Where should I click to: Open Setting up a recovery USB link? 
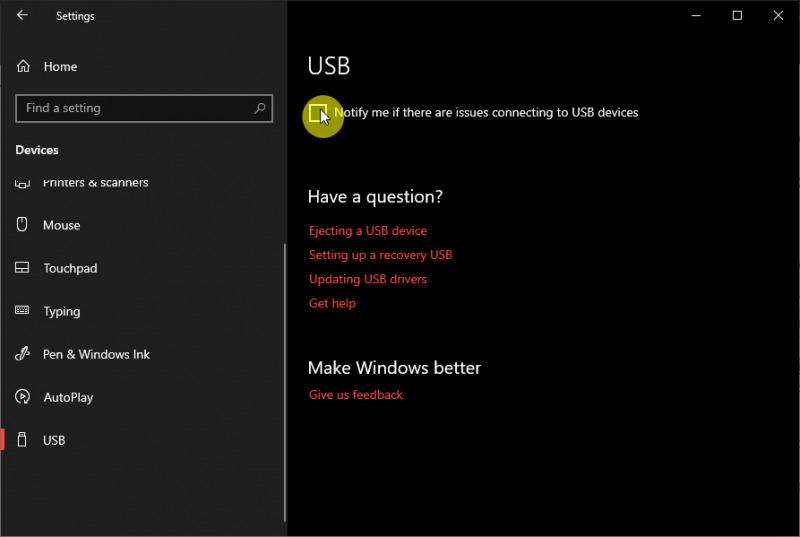[380, 255]
